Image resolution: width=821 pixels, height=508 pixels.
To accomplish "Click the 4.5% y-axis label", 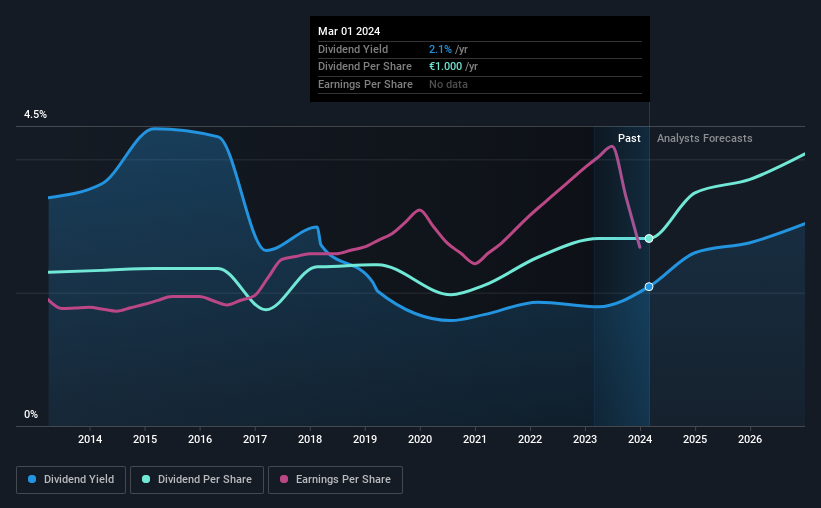I will click(35, 114).
